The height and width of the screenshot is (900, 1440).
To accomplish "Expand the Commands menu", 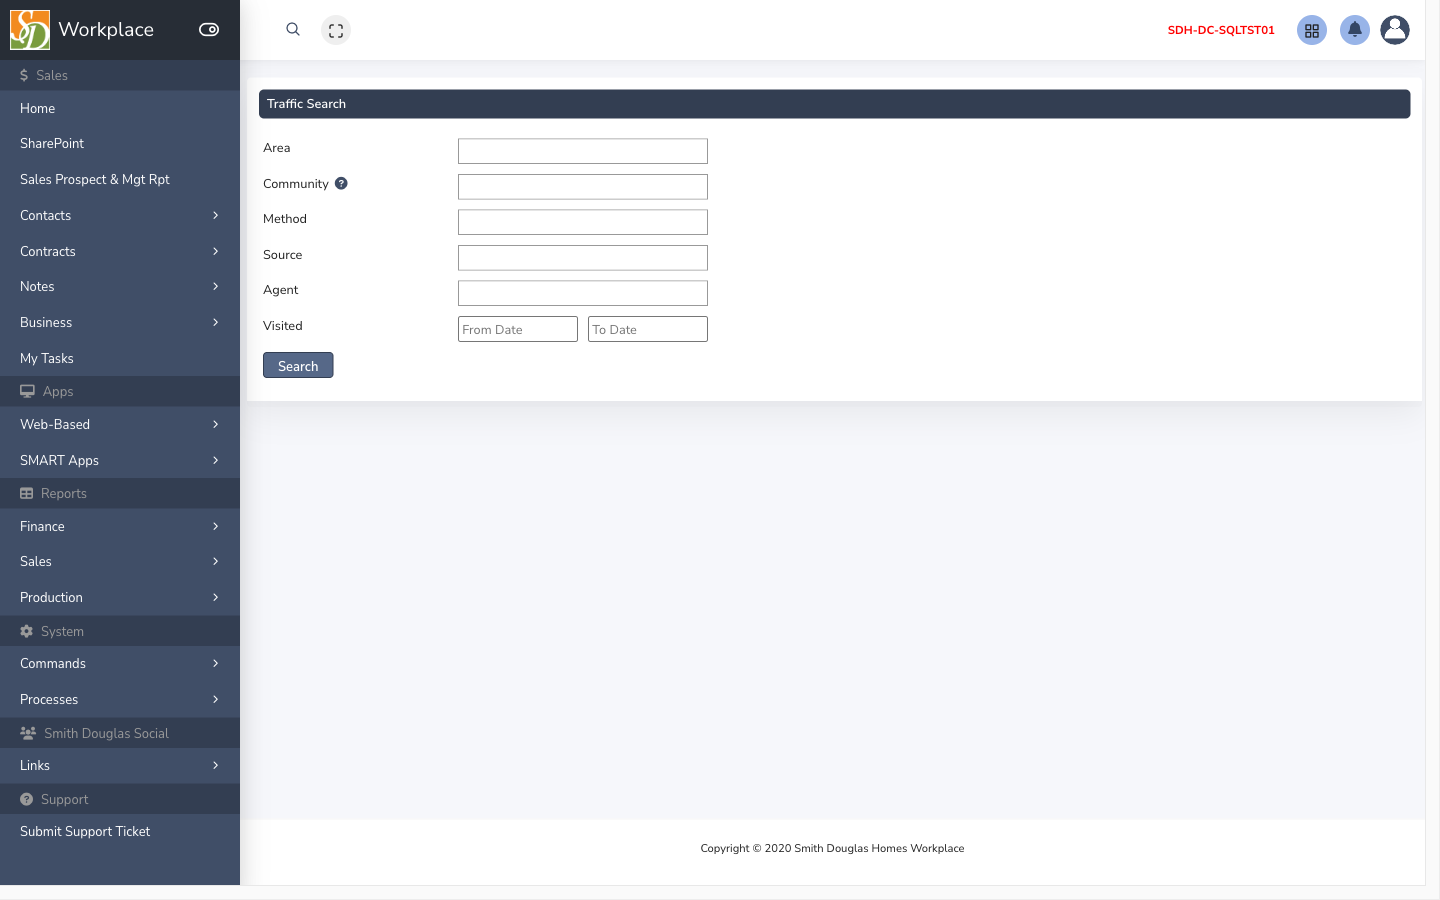I will [x=120, y=664].
